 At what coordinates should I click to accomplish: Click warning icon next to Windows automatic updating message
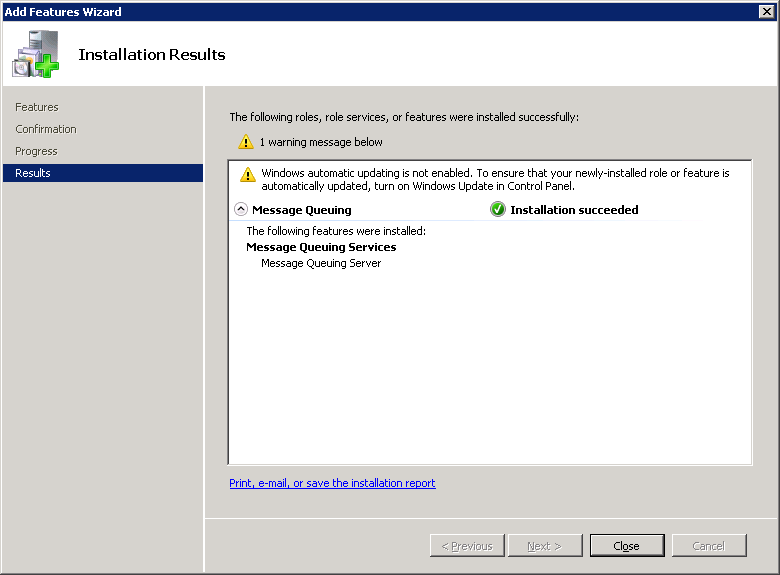tap(248, 175)
